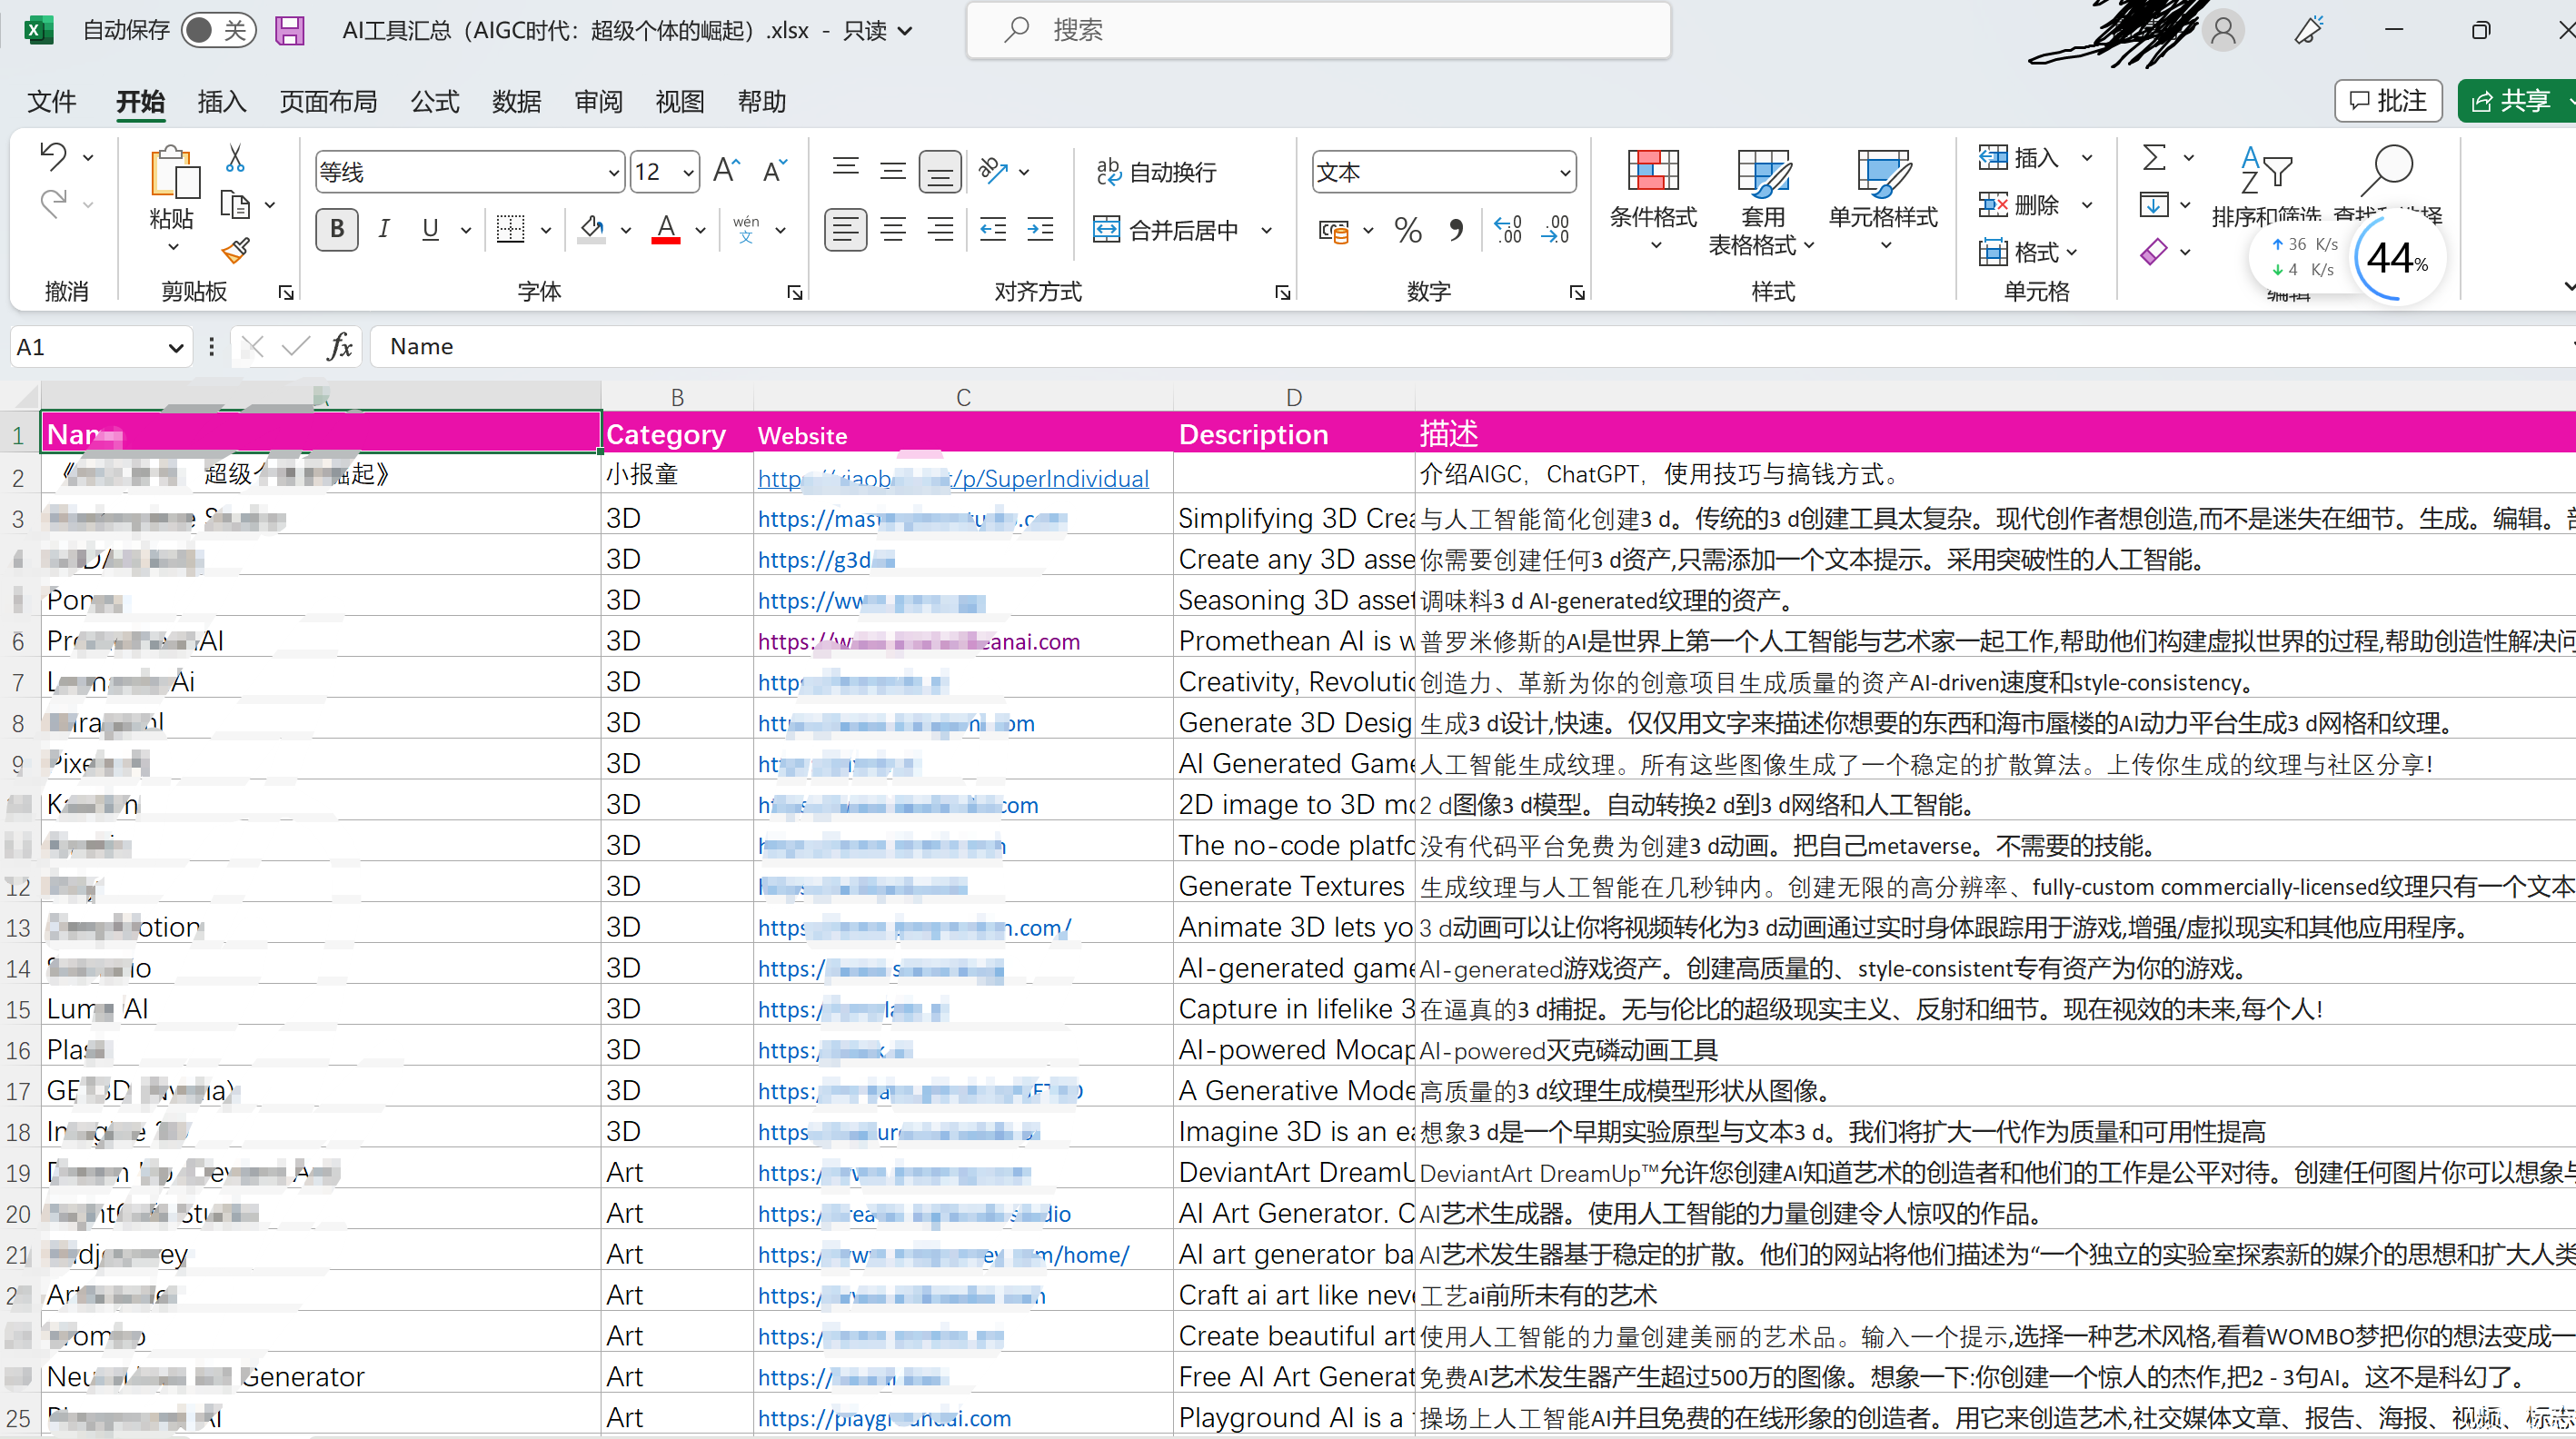2576x1439 pixels.
Task: Click the Cut scissors icon
Action: [x=235, y=158]
